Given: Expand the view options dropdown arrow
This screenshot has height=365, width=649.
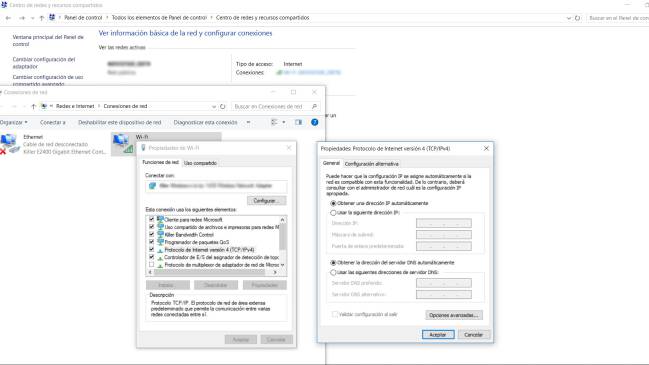Looking at the screenshot, I should pyautogui.click(x=284, y=122).
